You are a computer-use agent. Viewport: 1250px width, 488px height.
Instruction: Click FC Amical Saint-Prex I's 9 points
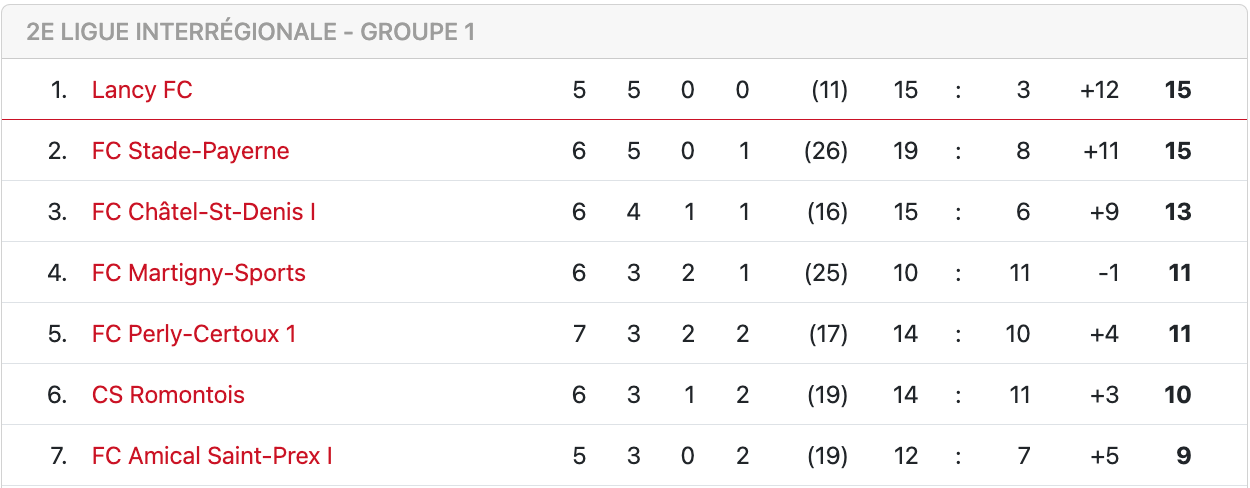coord(1184,456)
